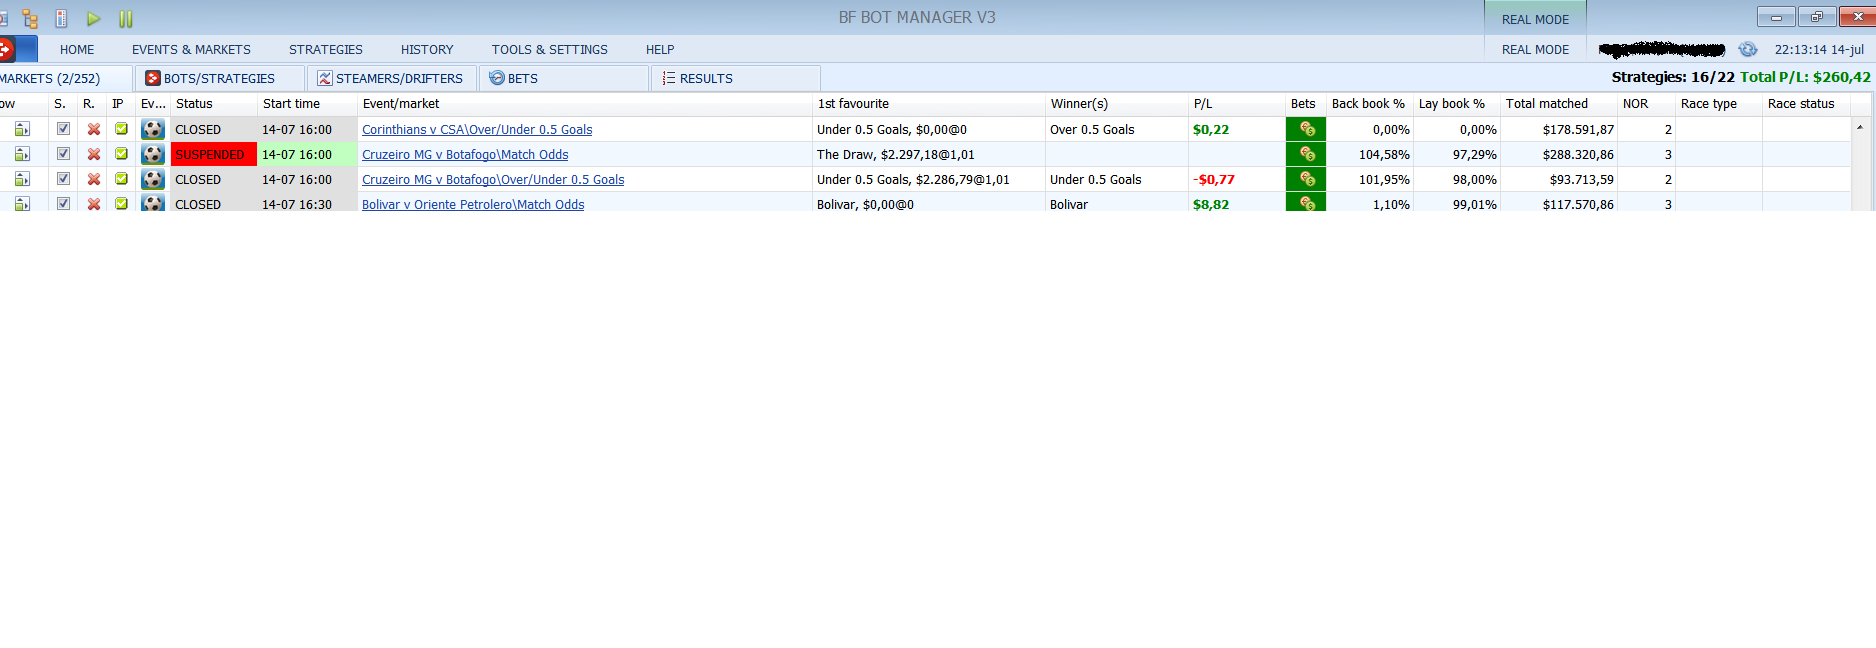Switch to the STEAMERS/DRIFTERS tab
Image resolution: width=1876 pixels, height=648 pixels.
(392, 78)
